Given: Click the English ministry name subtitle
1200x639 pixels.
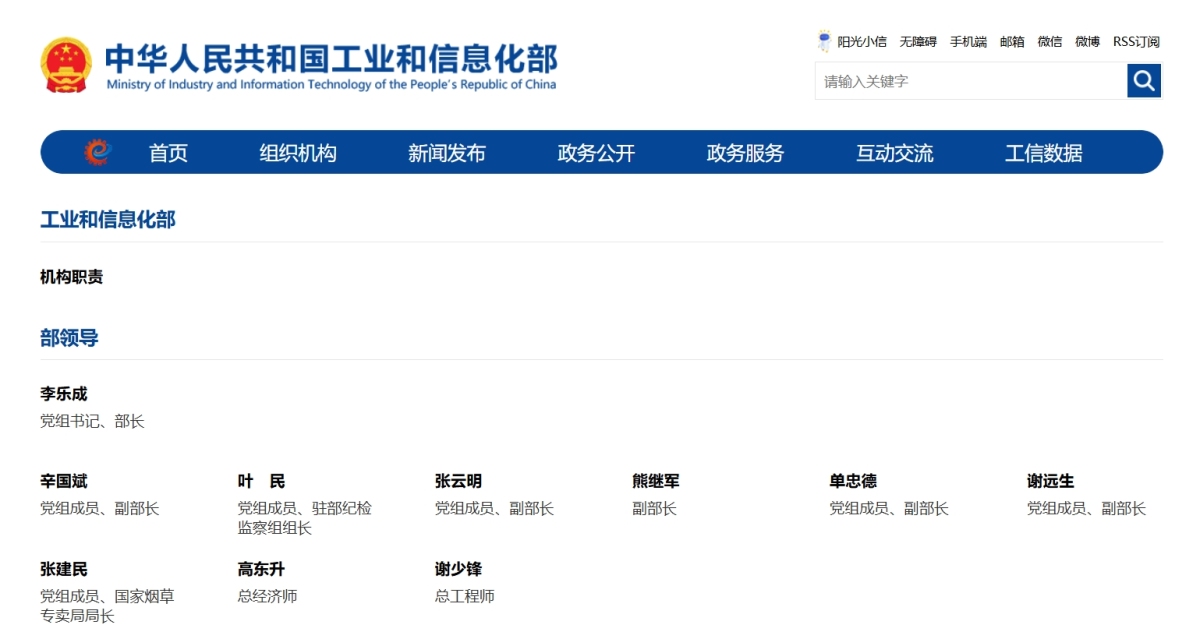Looking at the screenshot, I should click(331, 85).
